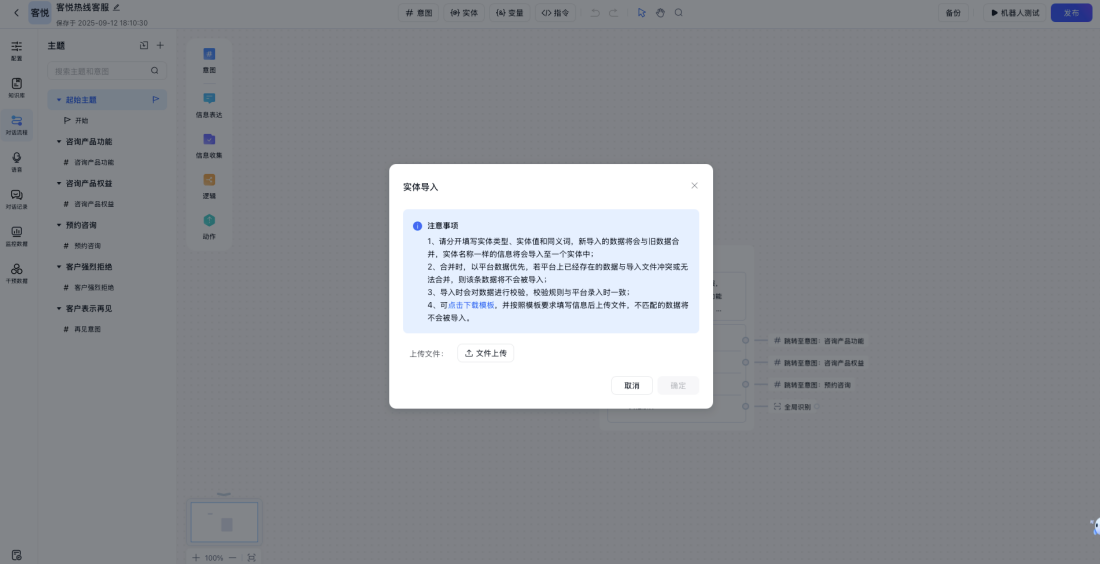This screenshot has height=564, width=1100.
Task: Click the 备份 button
Action: pos(953,13)
